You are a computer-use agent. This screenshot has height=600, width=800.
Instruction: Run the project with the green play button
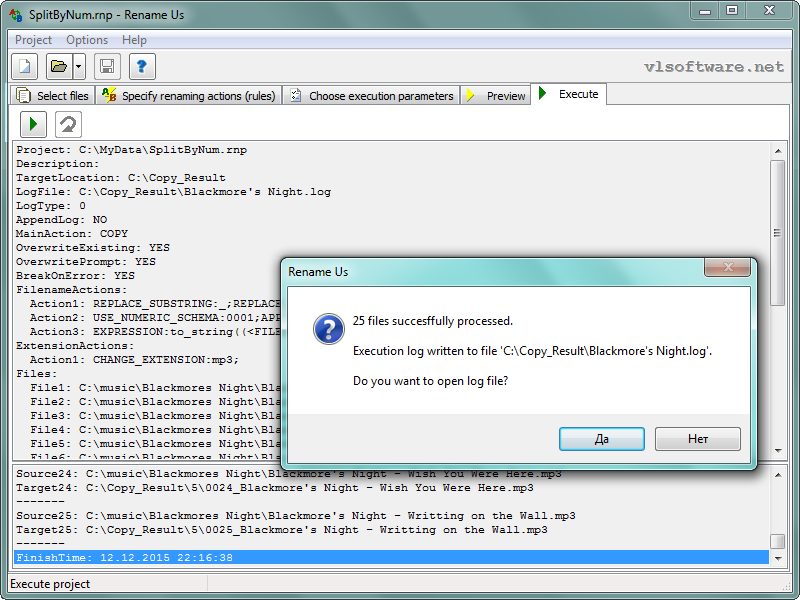click(34, 124)
